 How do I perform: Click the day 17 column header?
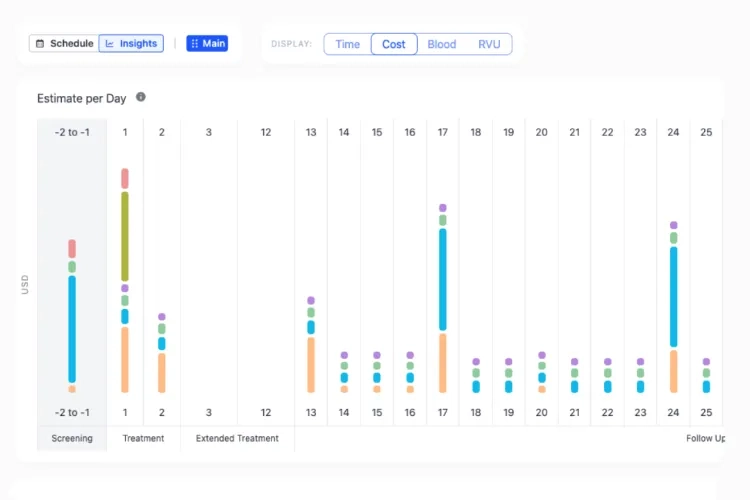click(443, 132)
